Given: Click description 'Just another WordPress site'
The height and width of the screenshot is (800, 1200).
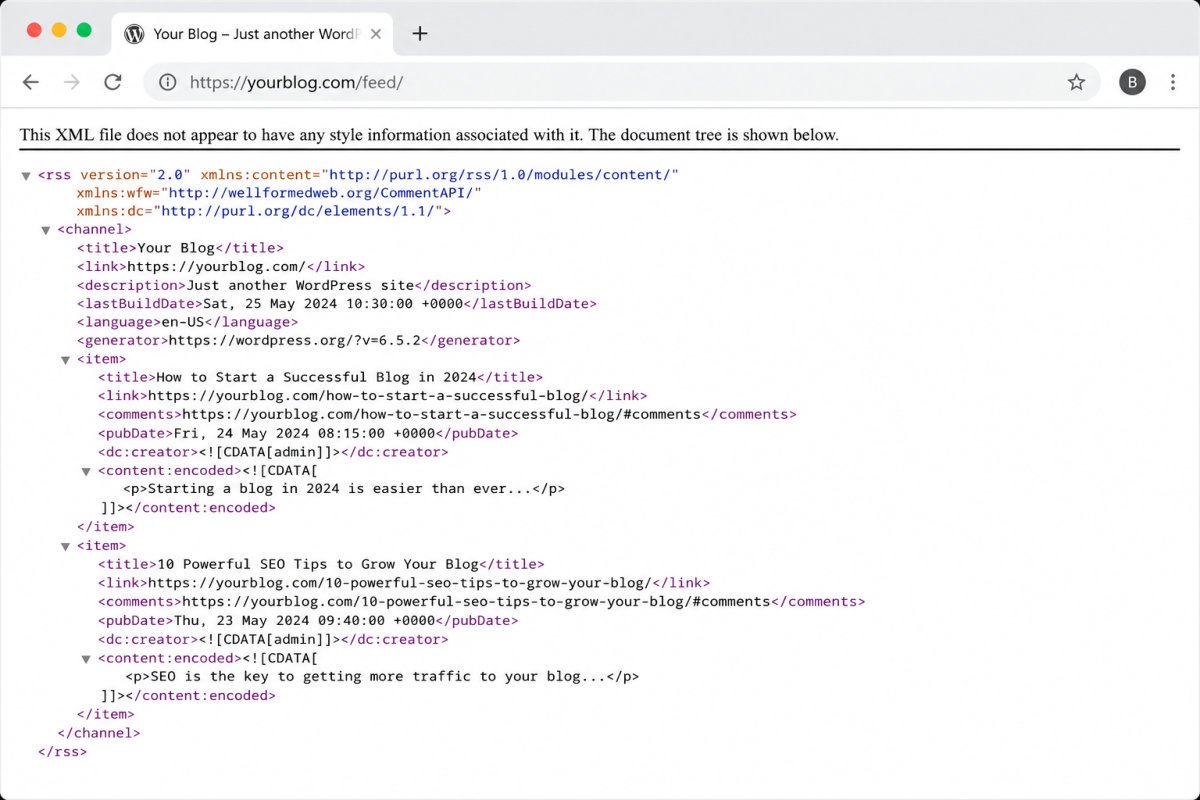Looking at the screenshot, I should pyautogui.click(x=300, y=285).
